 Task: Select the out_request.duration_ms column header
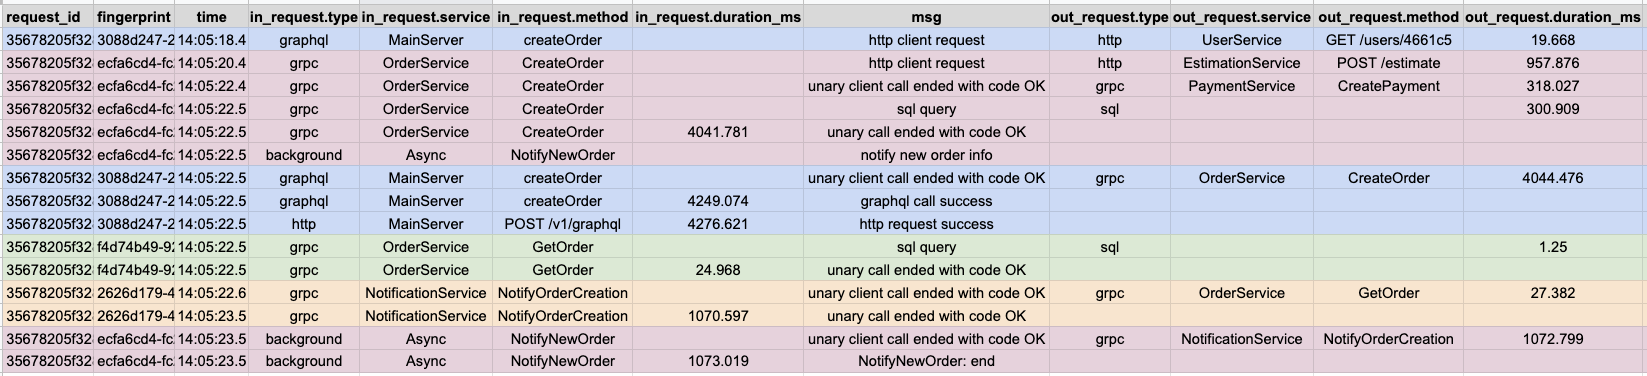click(x=1553, y=17)
